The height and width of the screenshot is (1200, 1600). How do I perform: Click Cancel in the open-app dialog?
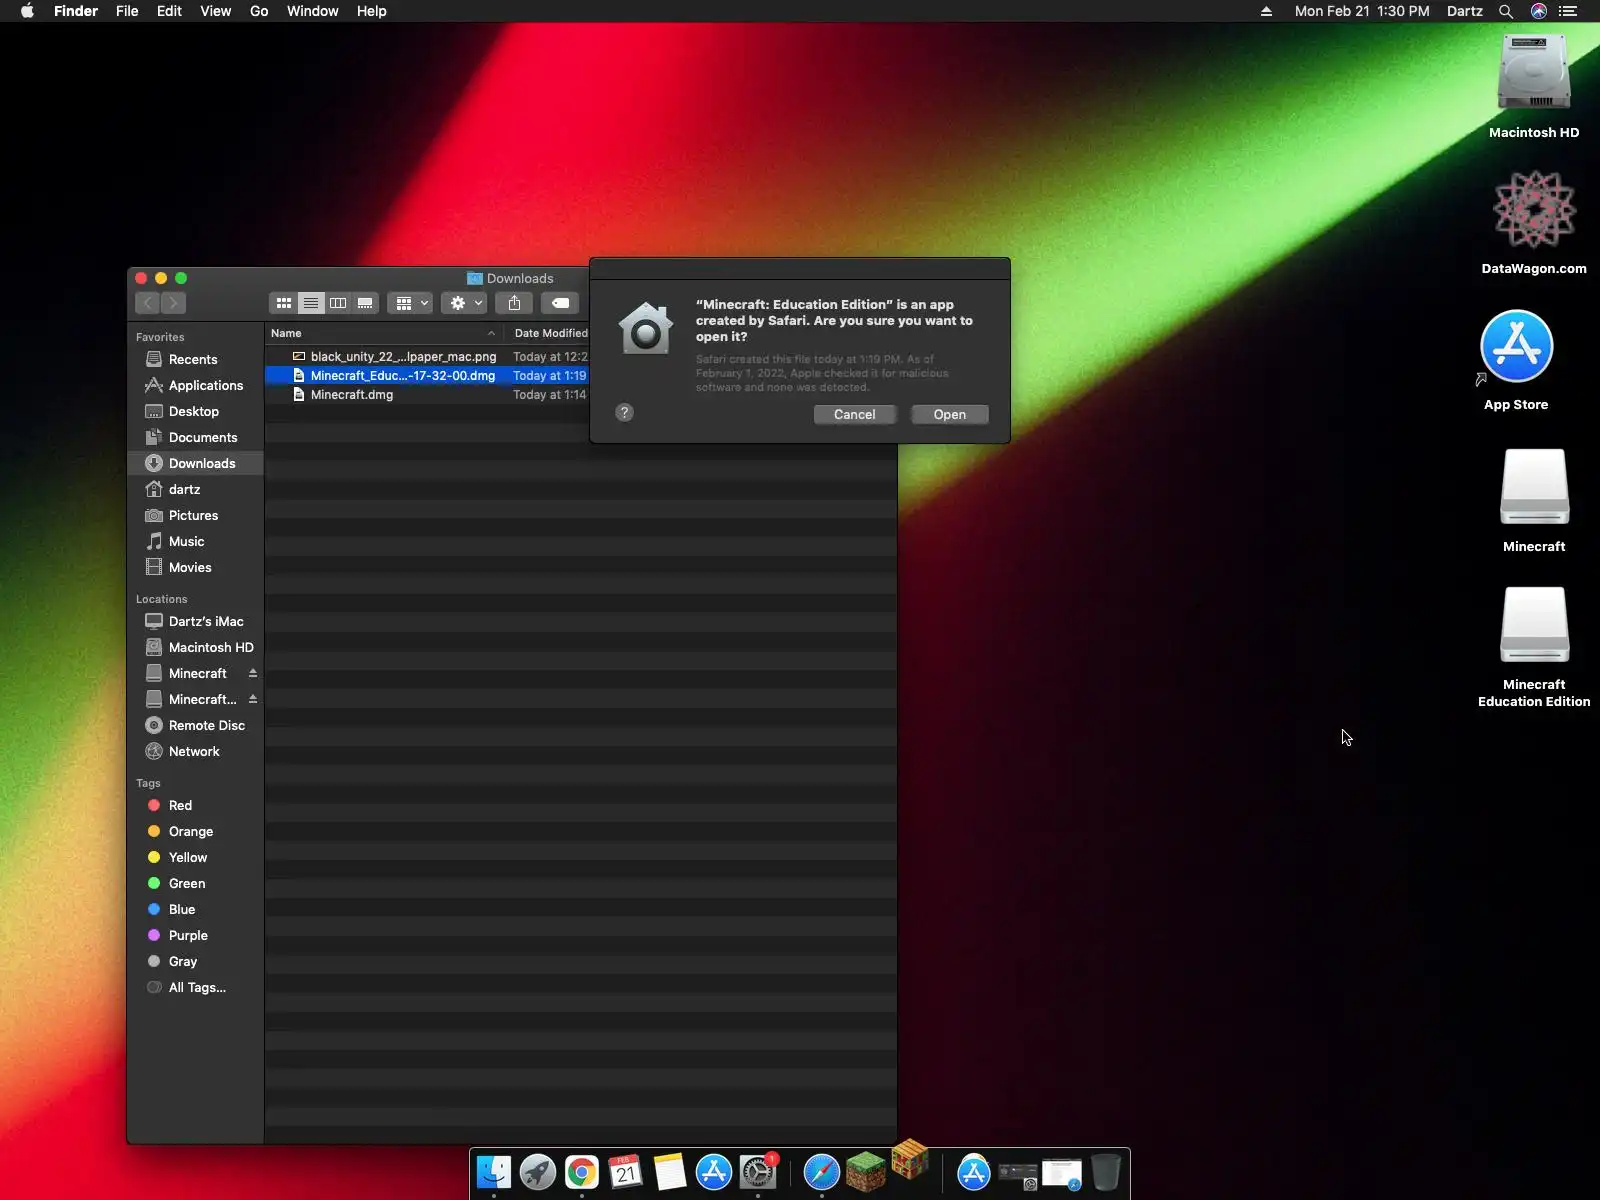(854, 414)
